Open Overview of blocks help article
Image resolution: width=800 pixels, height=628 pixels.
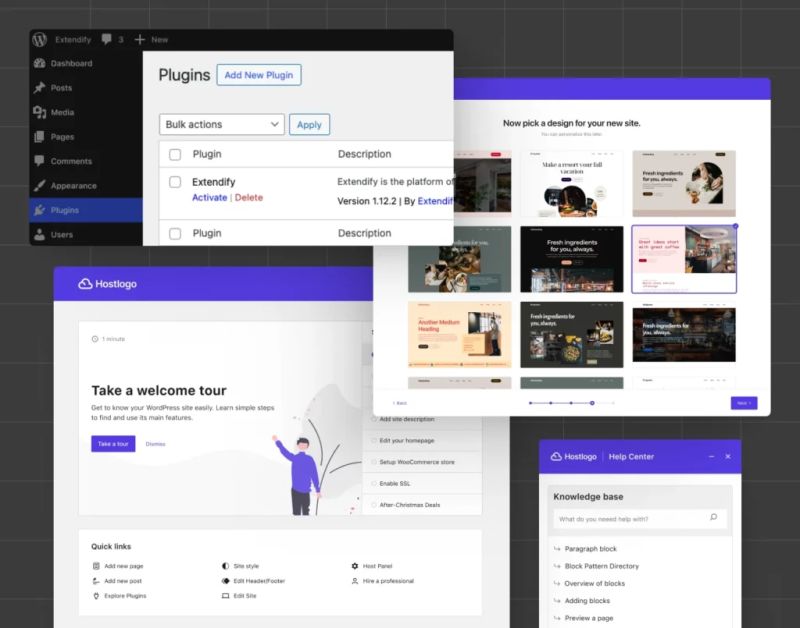pos(594,584)
